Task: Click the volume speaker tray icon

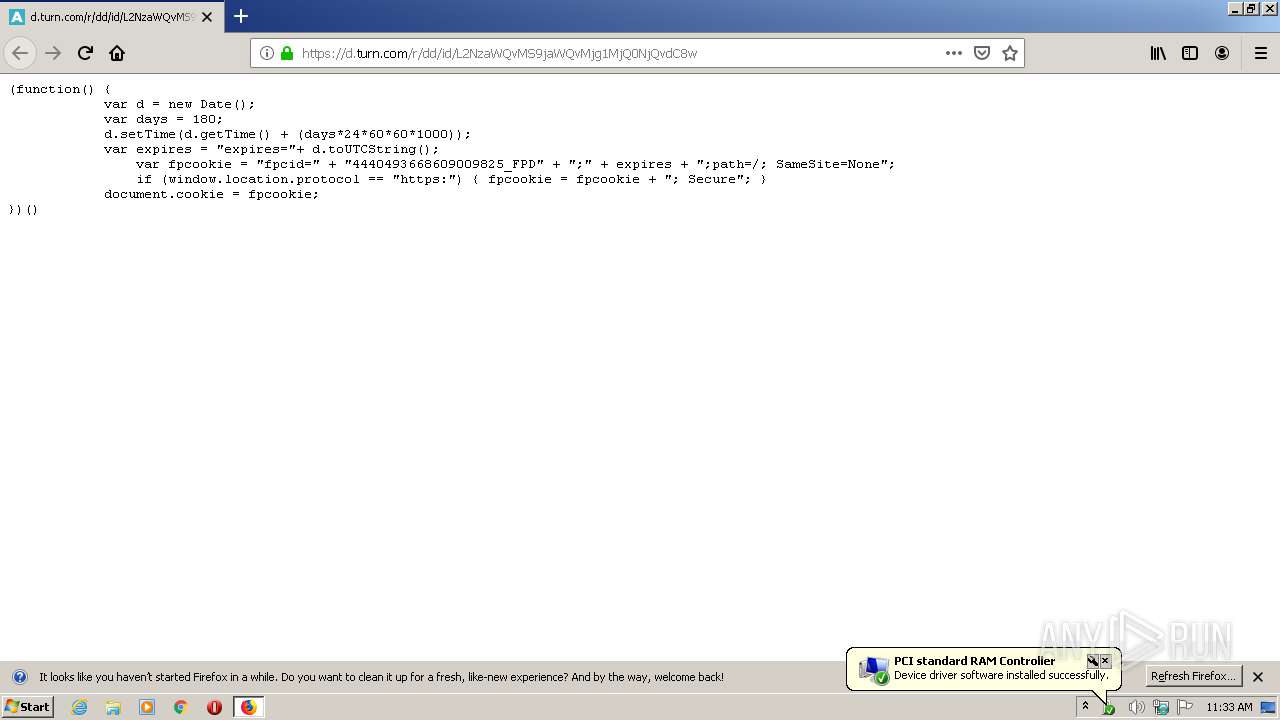Action: pos(1136,707)
